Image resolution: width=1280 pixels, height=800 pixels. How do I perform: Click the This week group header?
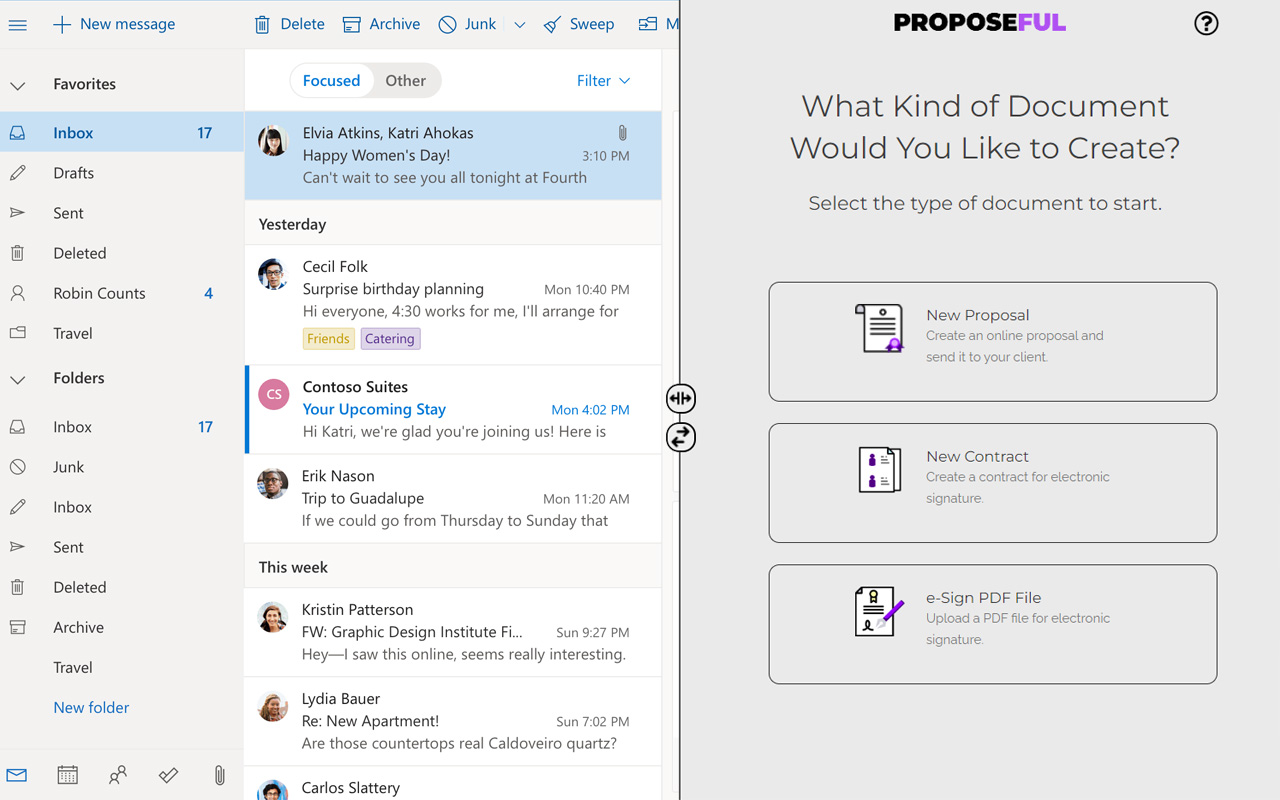pyautogui.click(x=453, y=567)
